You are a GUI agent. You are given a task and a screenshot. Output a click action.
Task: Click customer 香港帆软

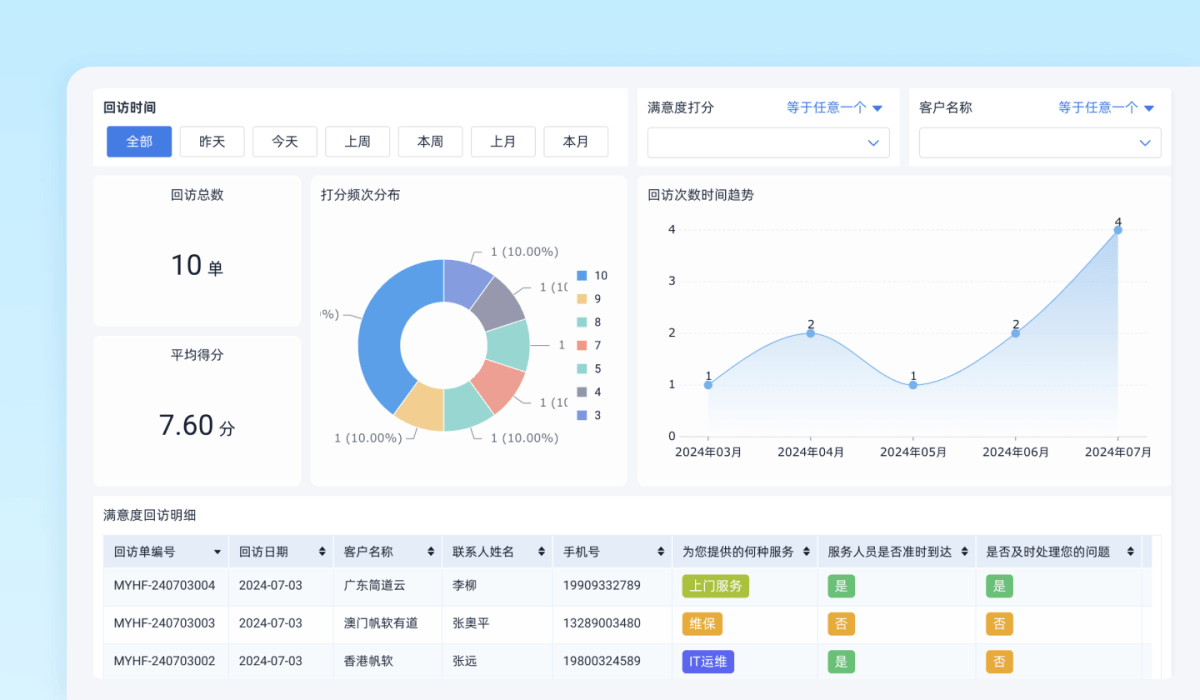point(368,661)
